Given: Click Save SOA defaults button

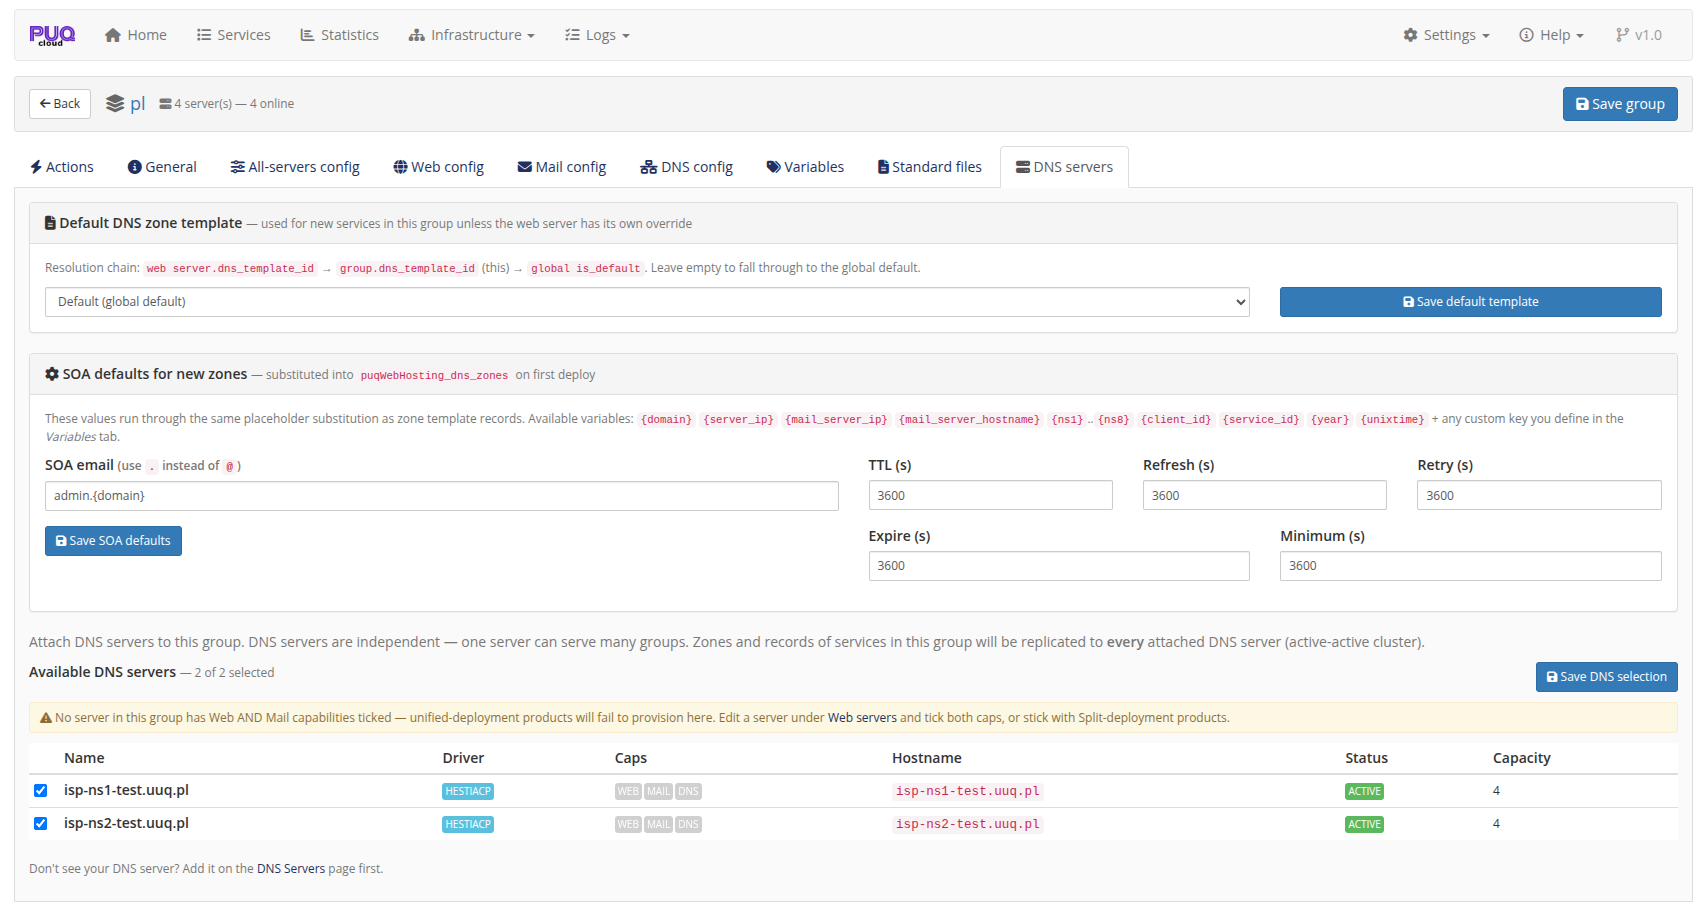Looking at the screenshot, I should (x=113, y=541).
